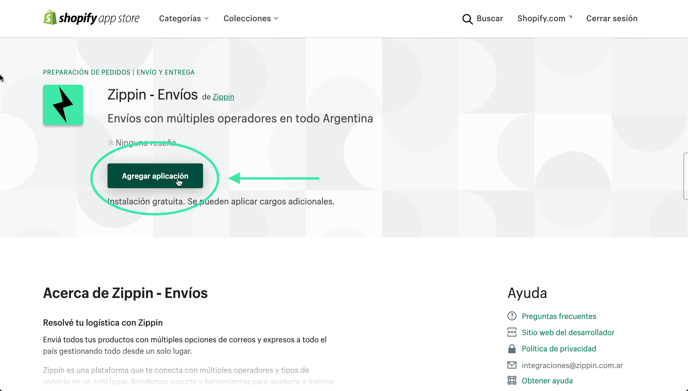Click the Obtener ayuda support icon
Viewport: 688px width, 391px height.
512,380
